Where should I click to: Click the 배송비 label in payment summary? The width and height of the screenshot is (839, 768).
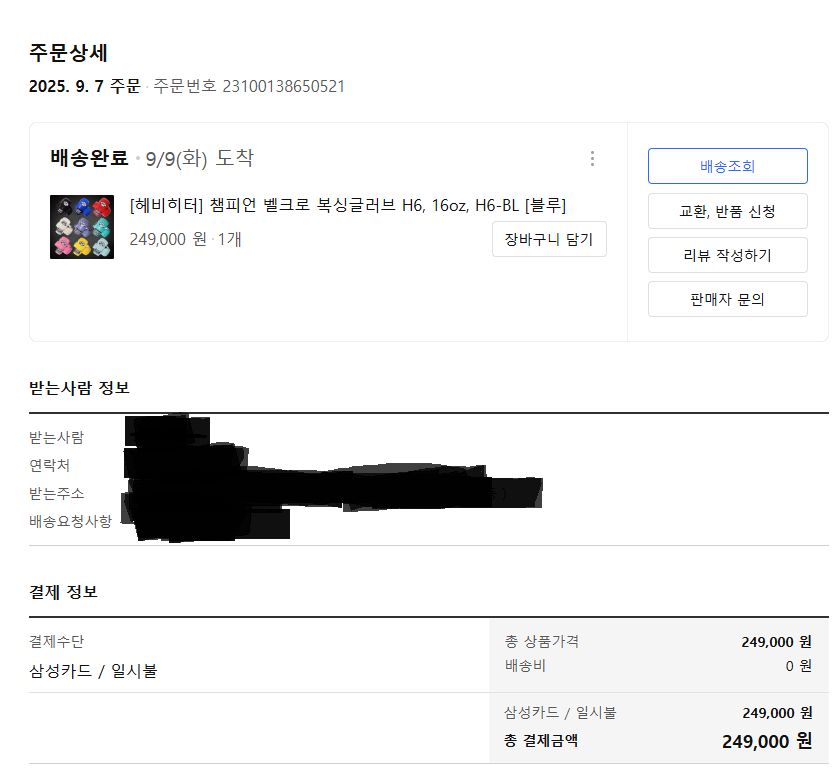point(525,666)
